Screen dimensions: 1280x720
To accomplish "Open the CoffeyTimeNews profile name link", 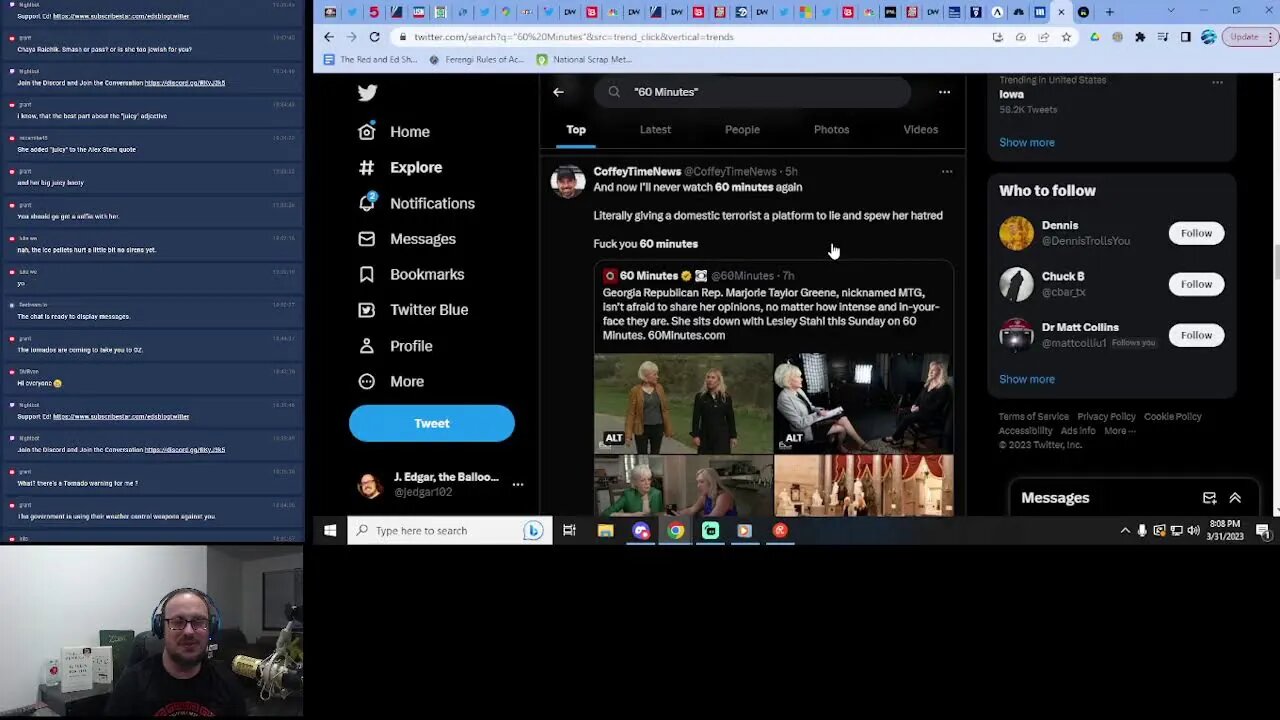I will (637, 172).
